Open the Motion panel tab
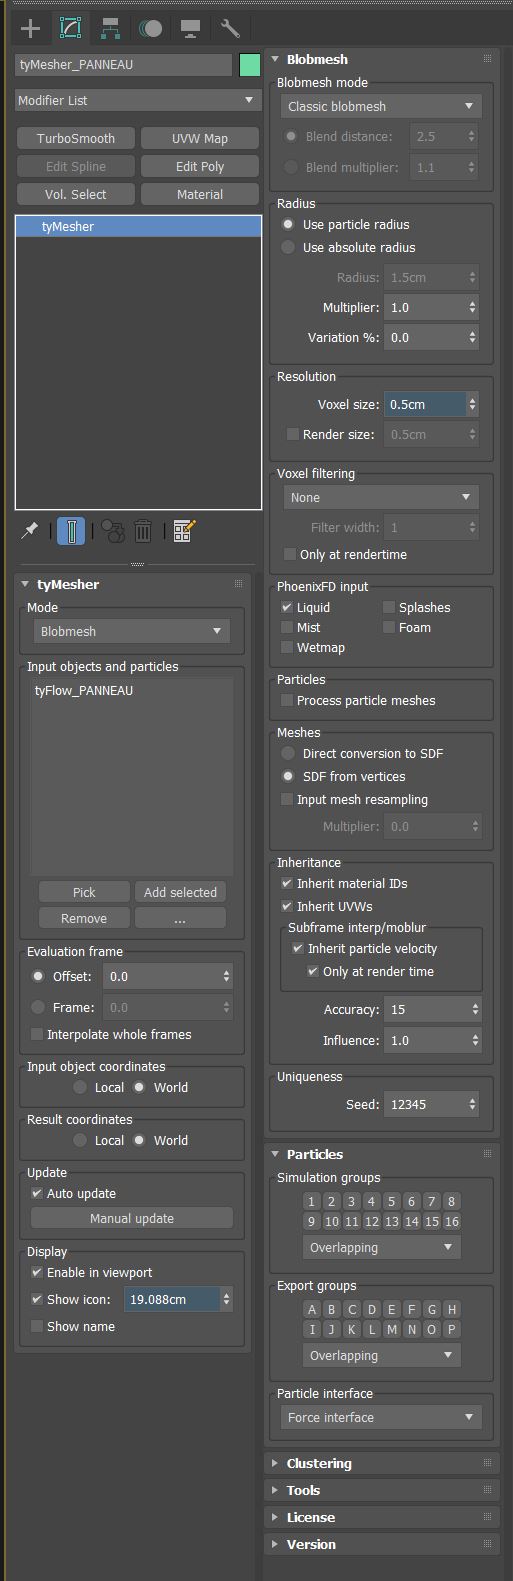The width and height of the screenshot is (513, 1581). click(x=150, y=27)
